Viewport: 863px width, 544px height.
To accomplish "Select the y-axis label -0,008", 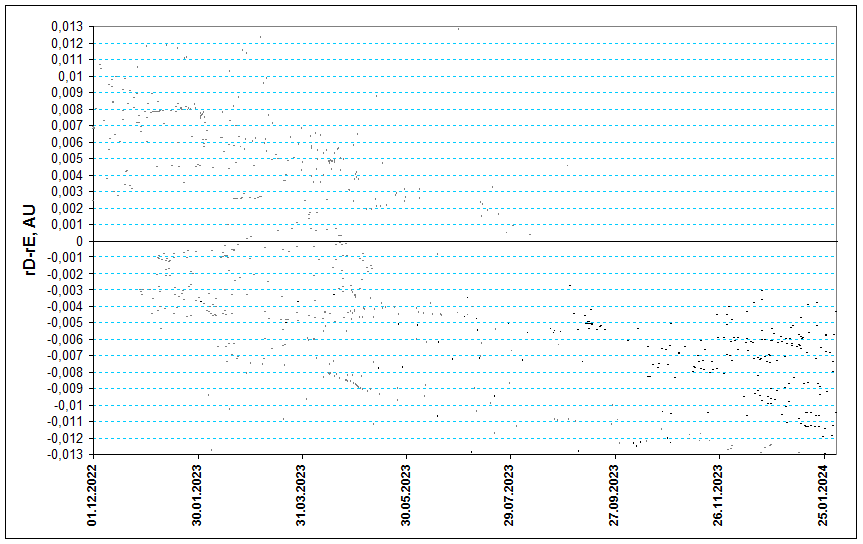I will [65, 373].
